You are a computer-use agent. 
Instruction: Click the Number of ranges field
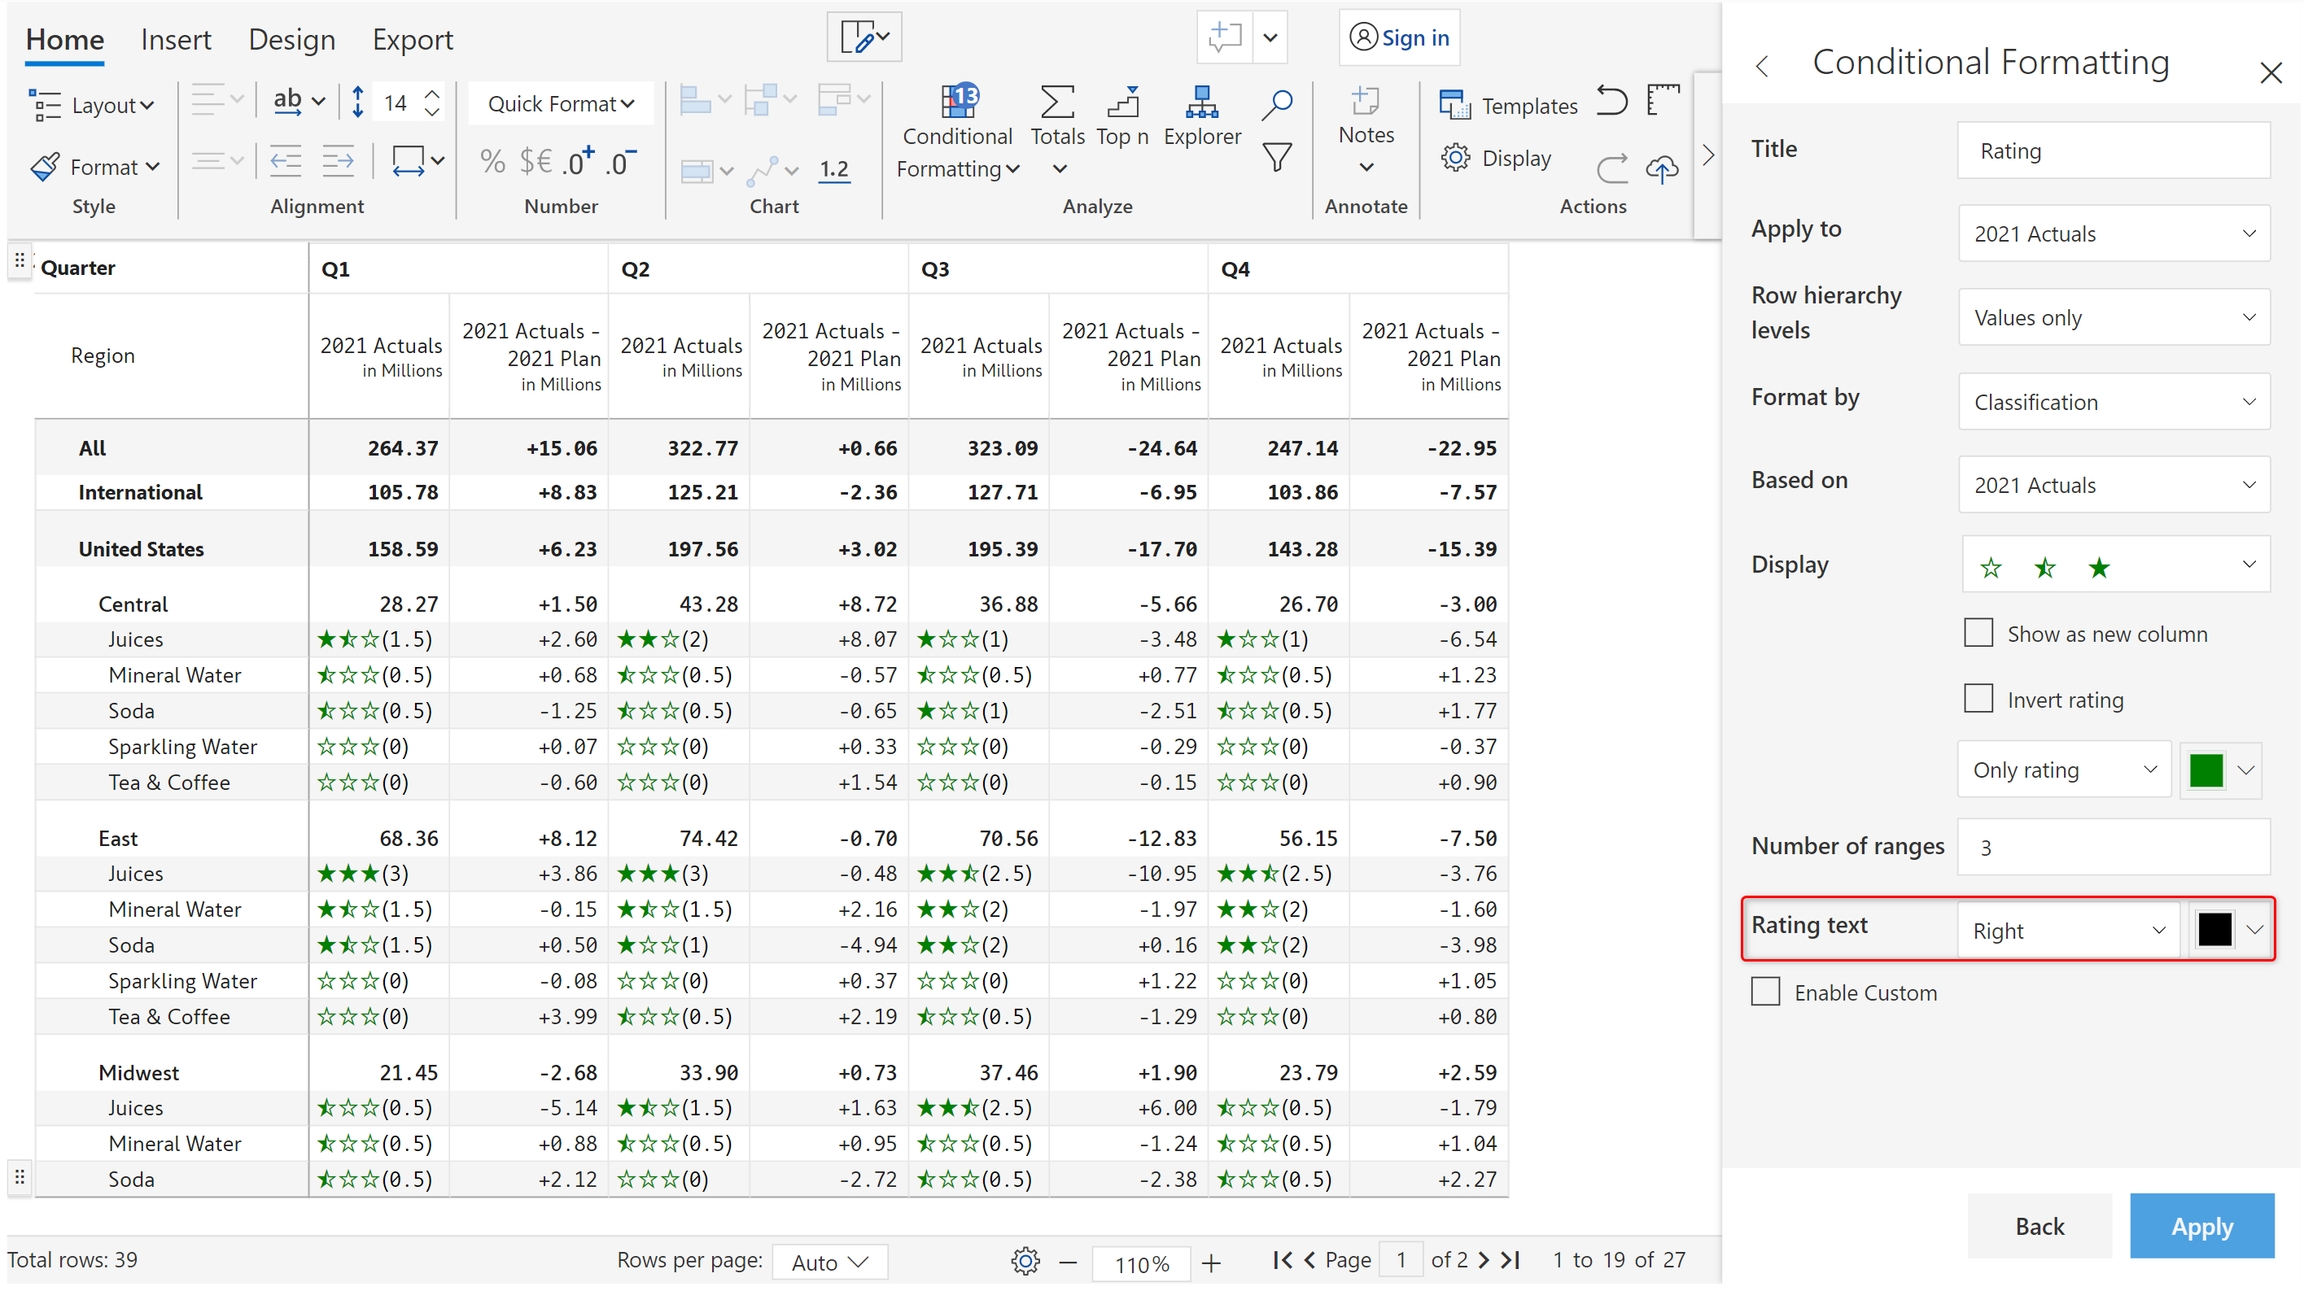click(x=2113, y=847)
